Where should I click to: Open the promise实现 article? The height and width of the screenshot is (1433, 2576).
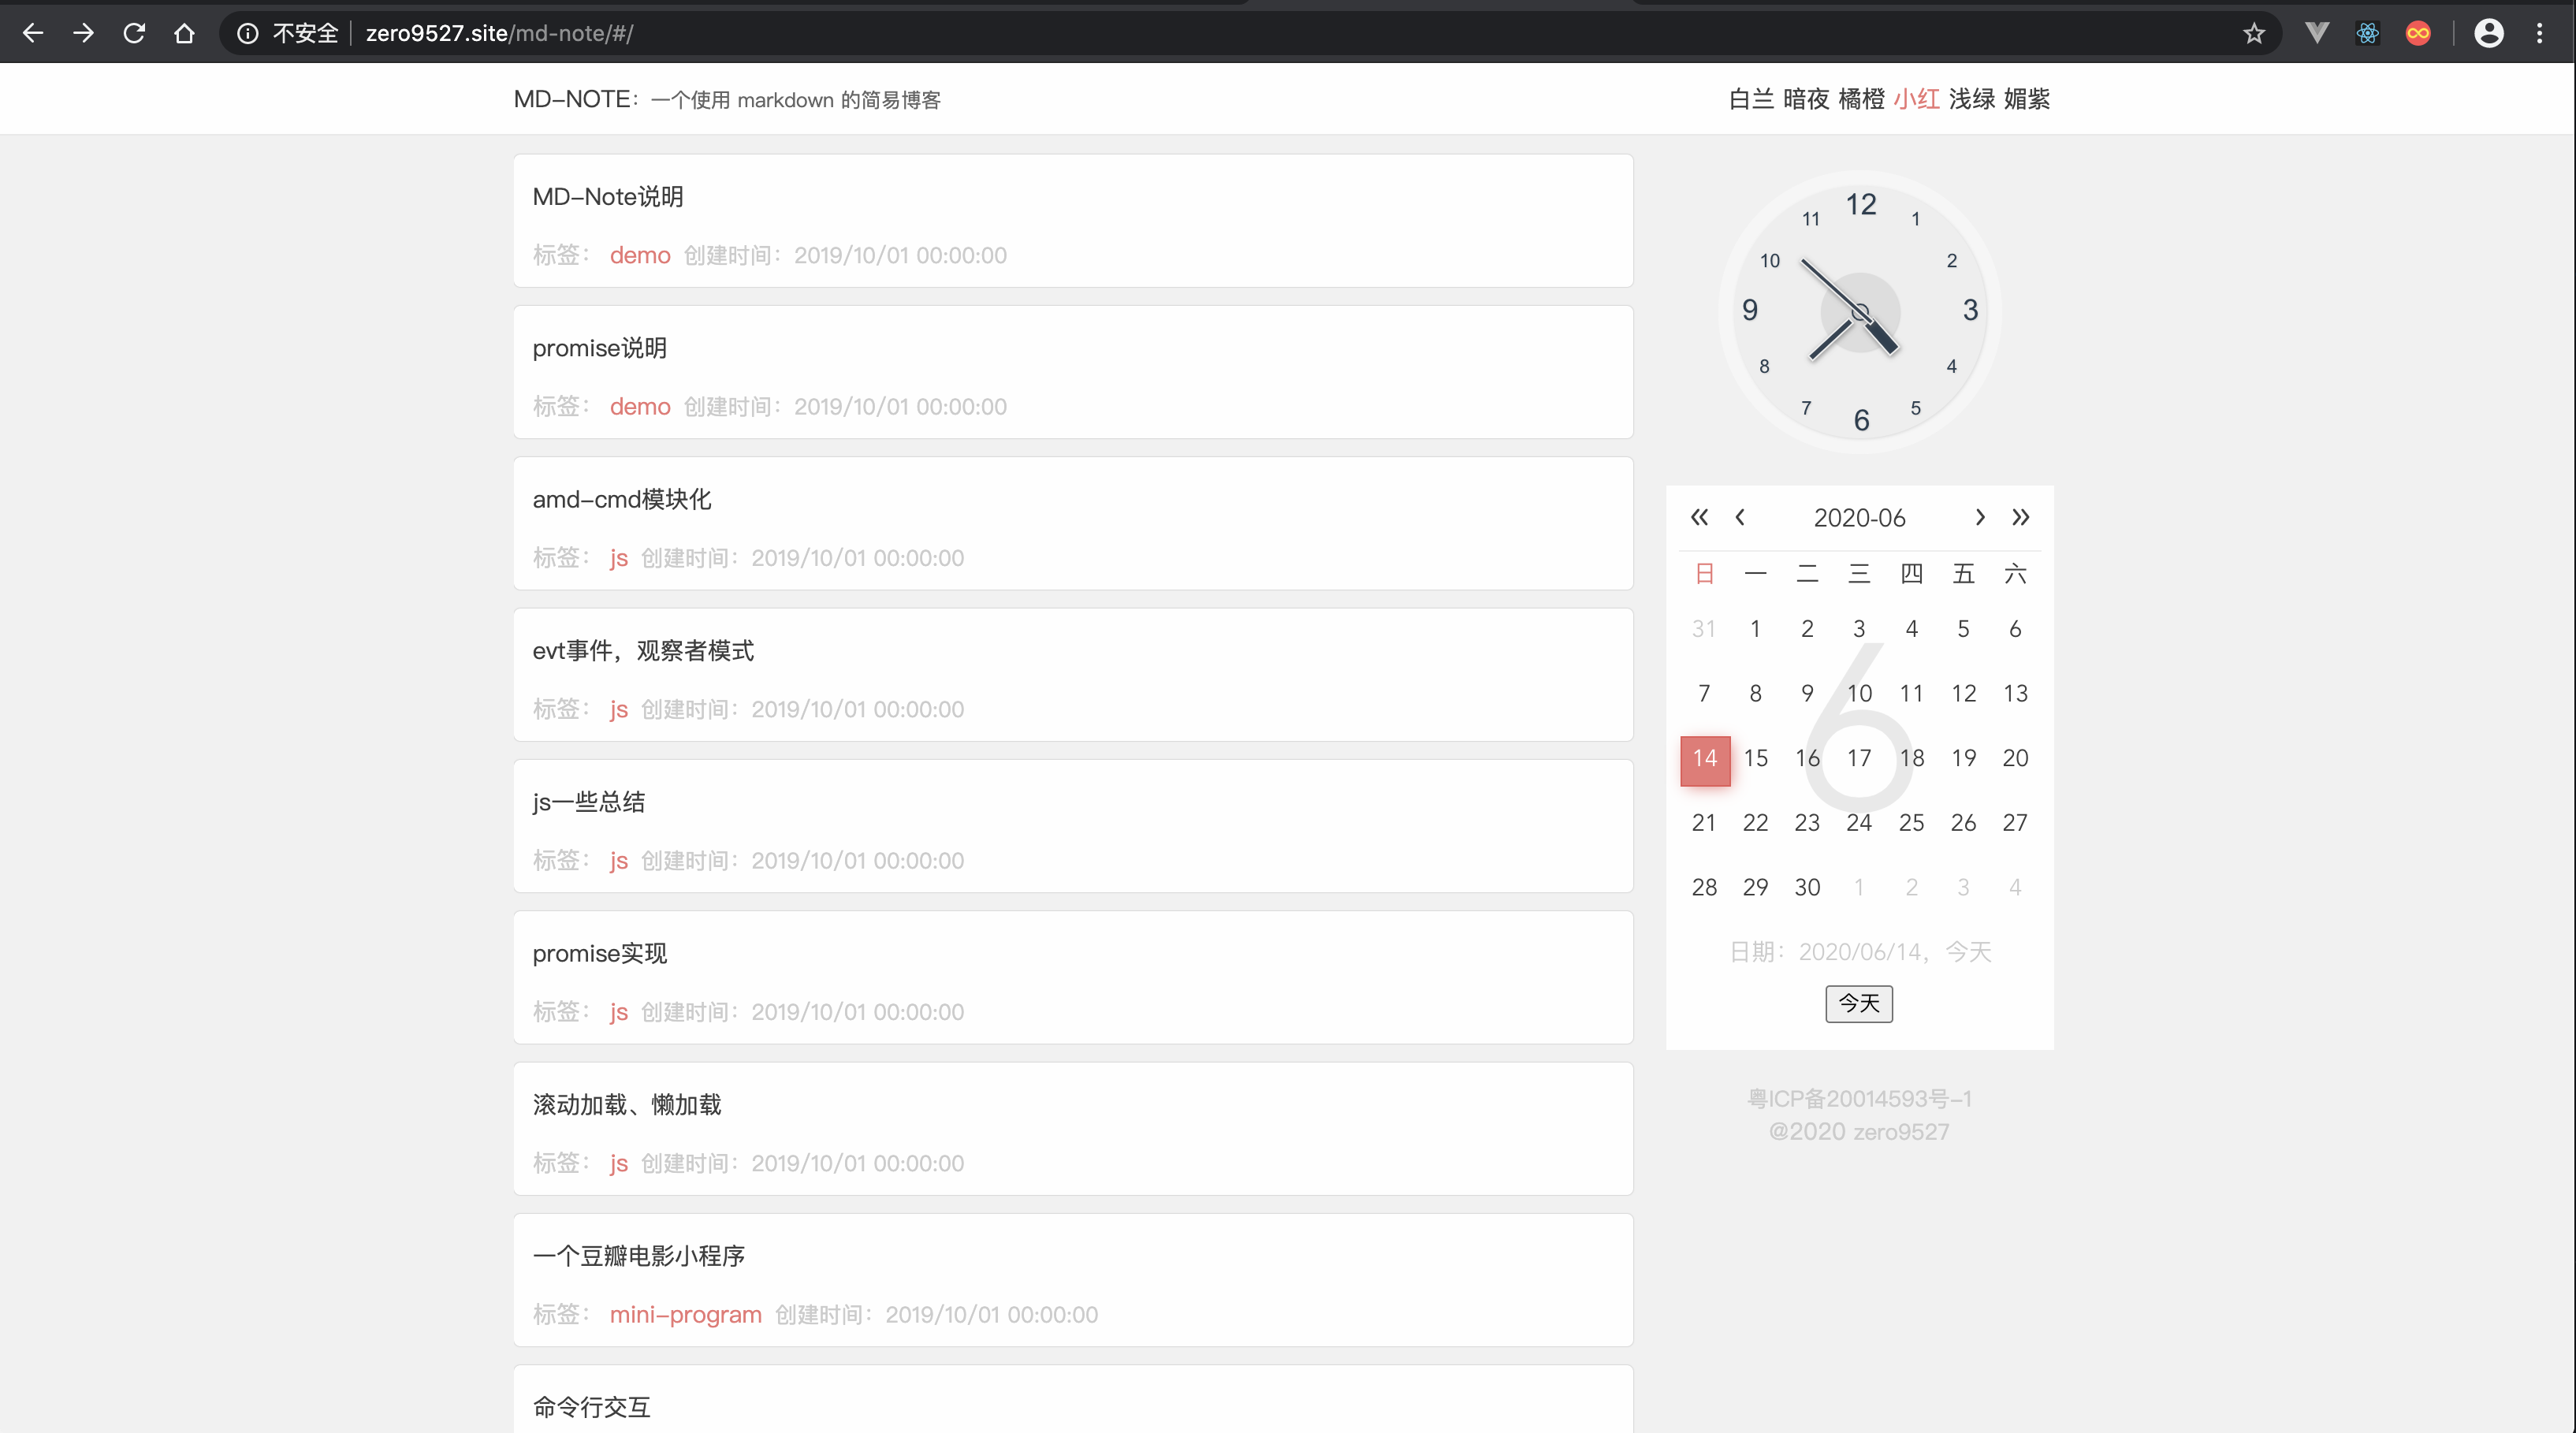(x=599, y=953)
